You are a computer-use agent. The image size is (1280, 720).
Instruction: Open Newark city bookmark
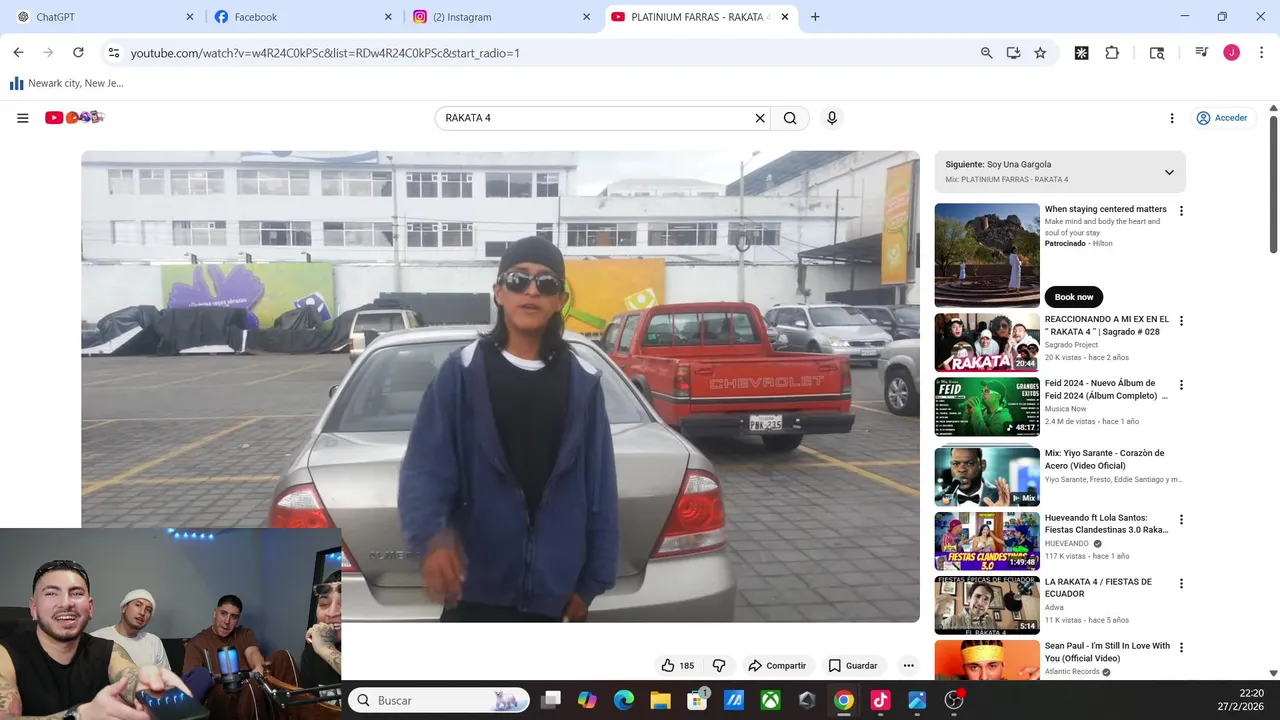click(x=66, y=84)
